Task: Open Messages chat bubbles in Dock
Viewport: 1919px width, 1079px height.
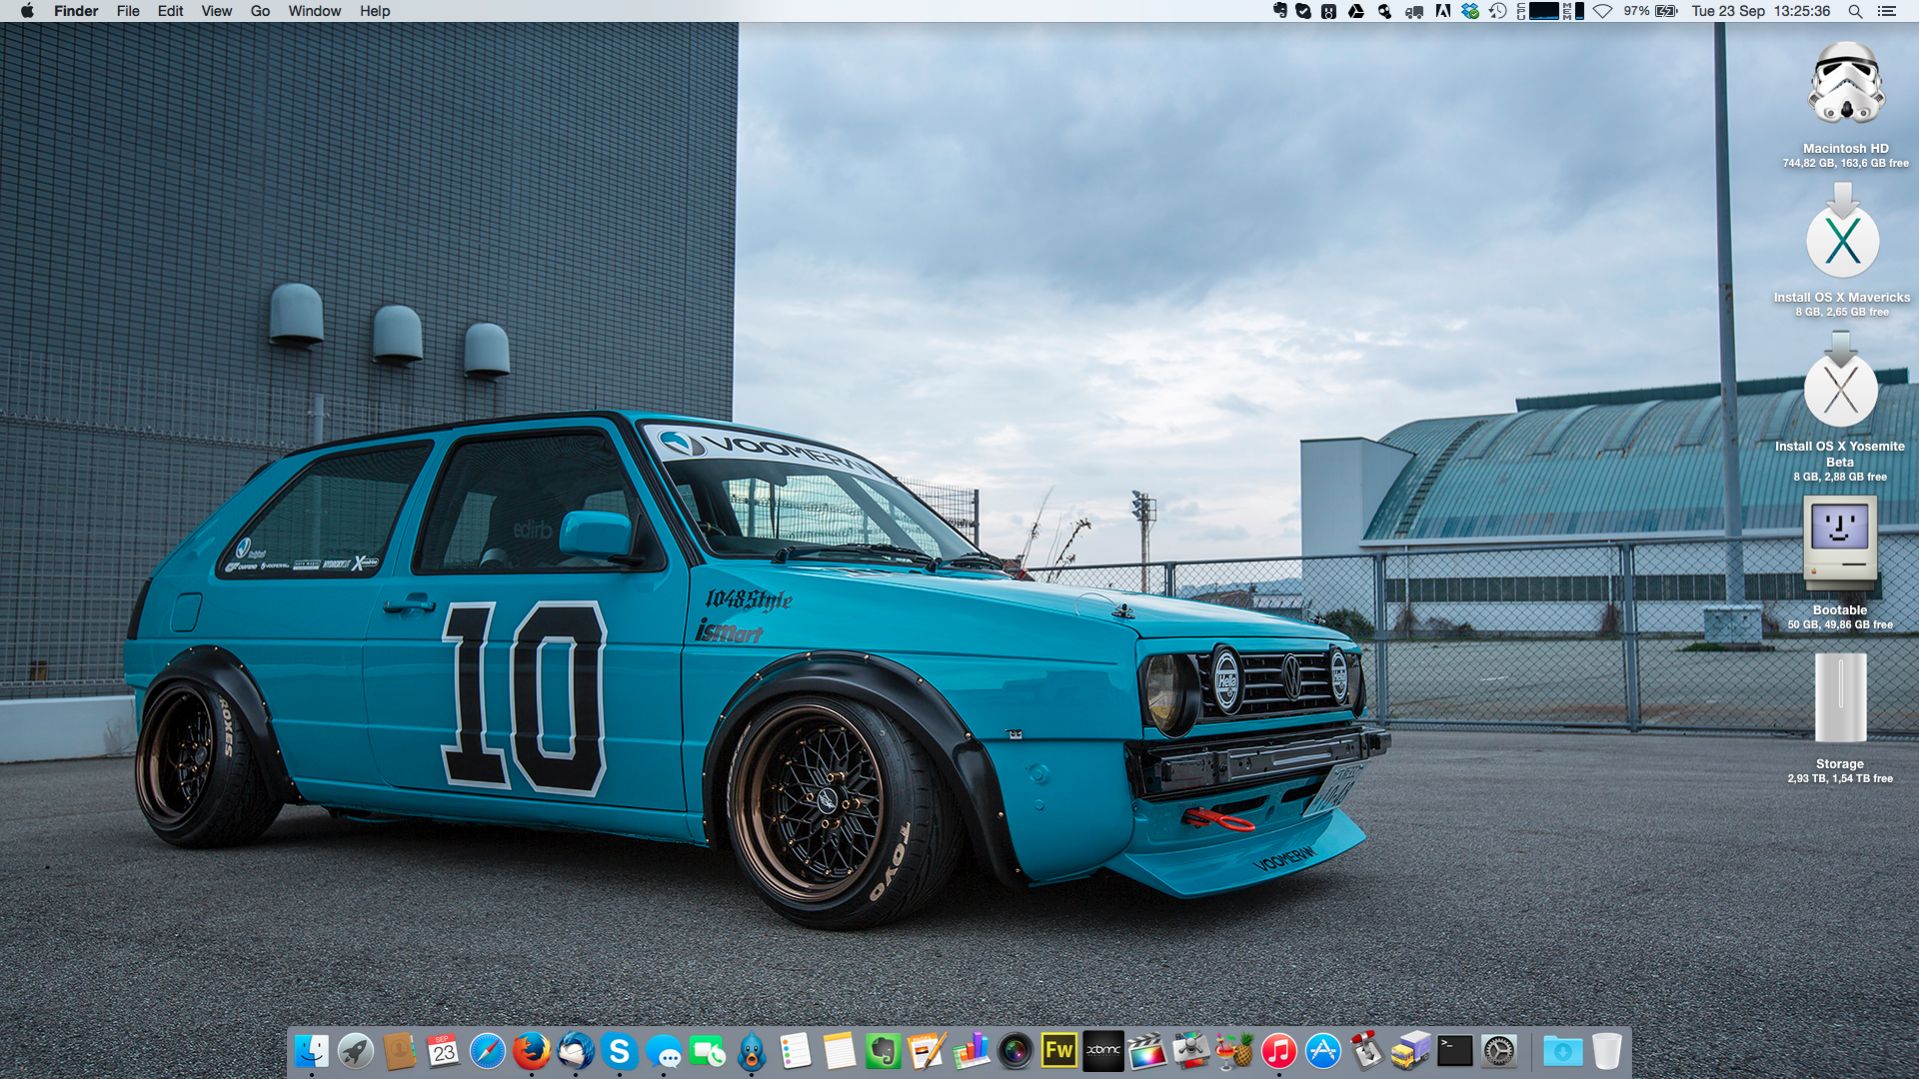Action: pos(663,1051)
